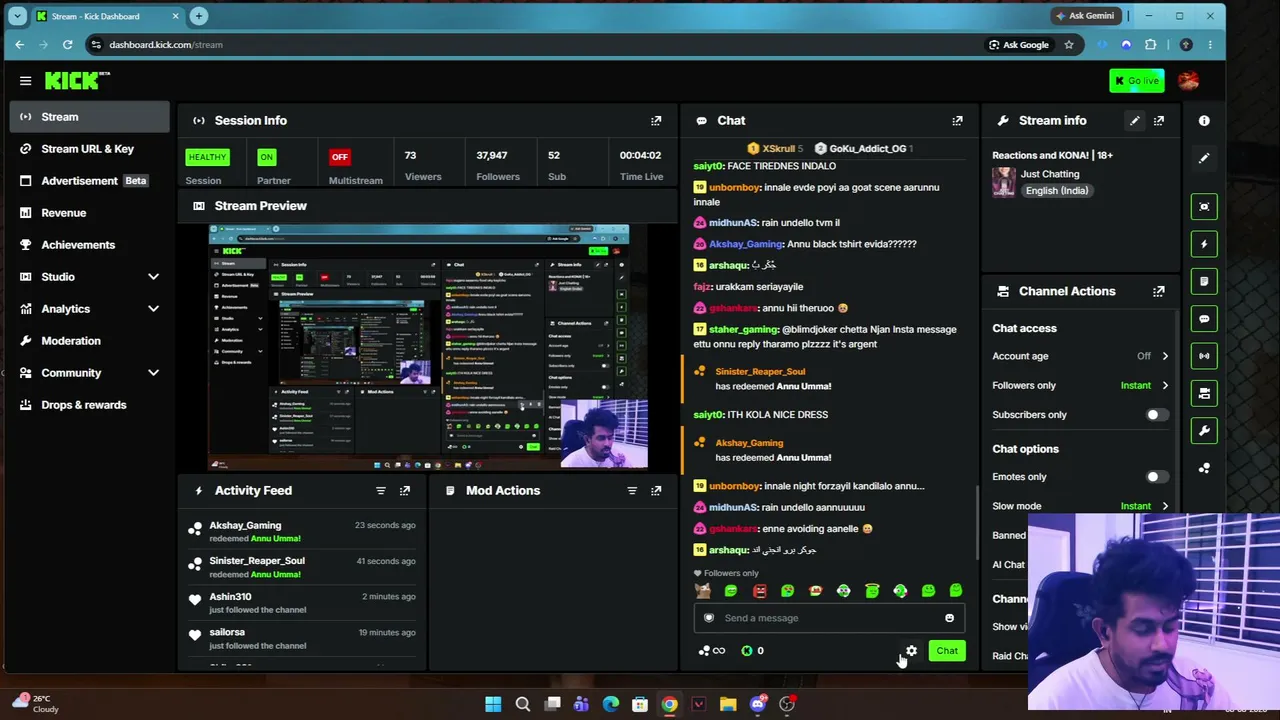Click the Ask Gemini button
Screen dimensions: 1280x720
(x=1084, y=16)
